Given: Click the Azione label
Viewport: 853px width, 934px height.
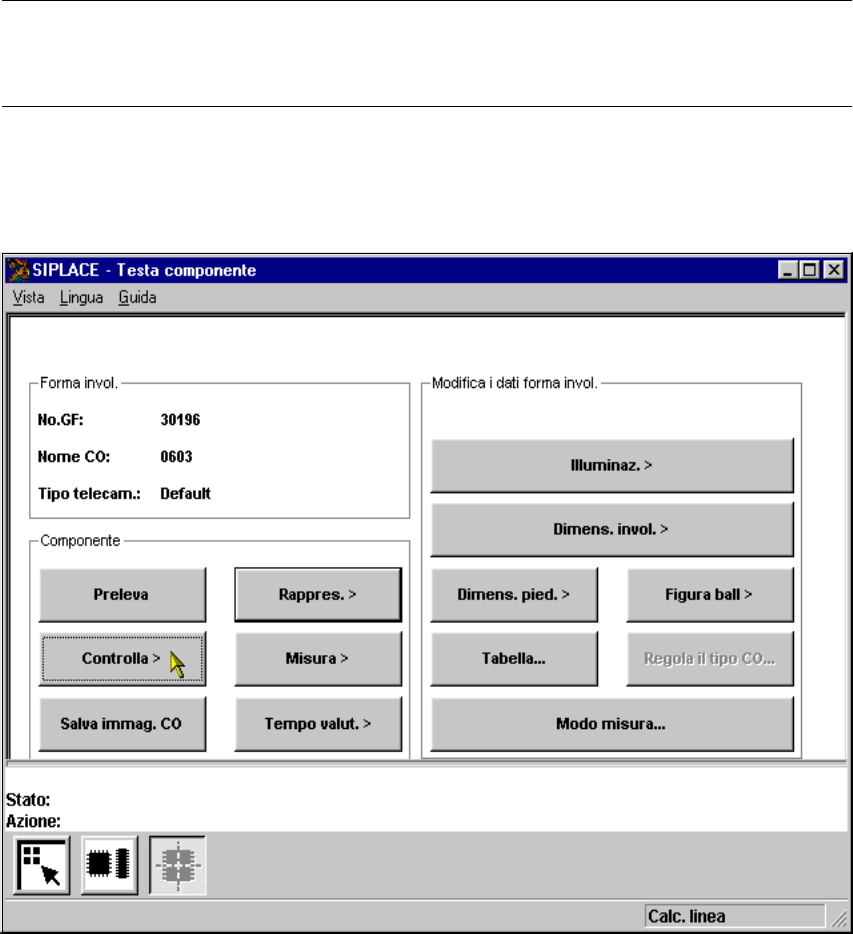Looking at the screenshot, I should coord(33,821).
